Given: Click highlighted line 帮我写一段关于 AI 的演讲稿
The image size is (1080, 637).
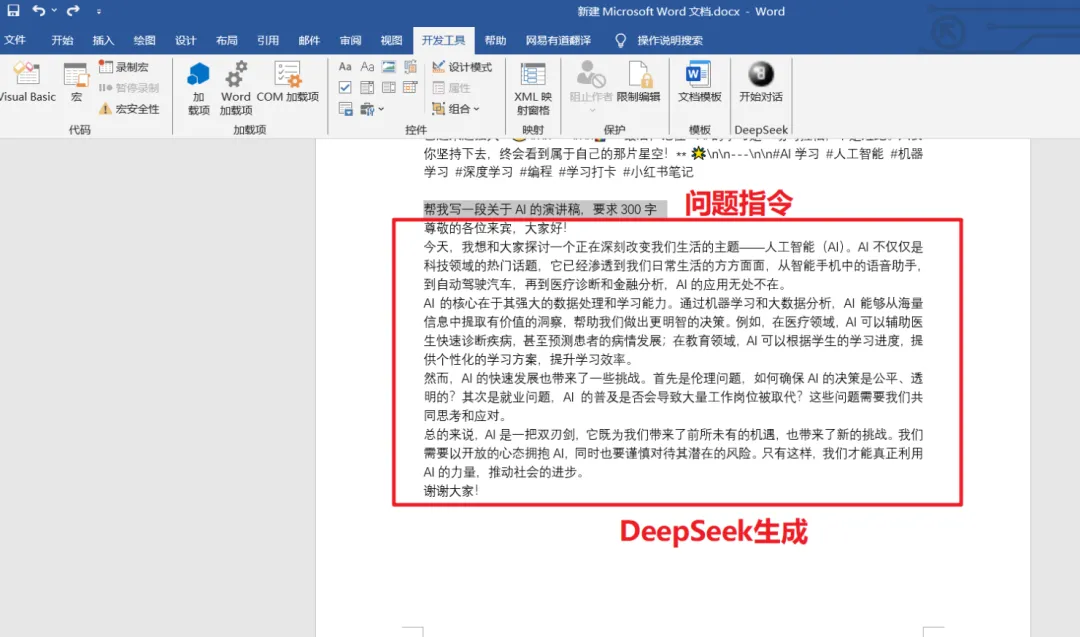Looking at the screenshot, I should click(540, 209).
